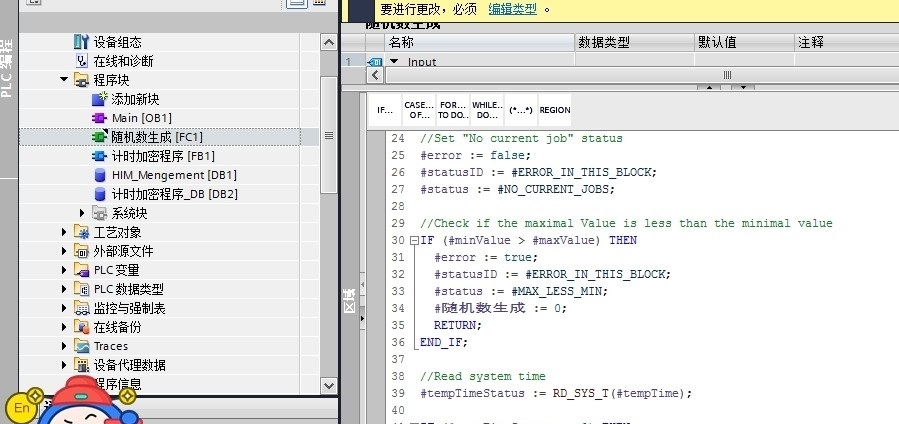The height and width of the screenshot is (424, 899).
Task: Click the 系统块 folder icon
Action: point(100,213)
